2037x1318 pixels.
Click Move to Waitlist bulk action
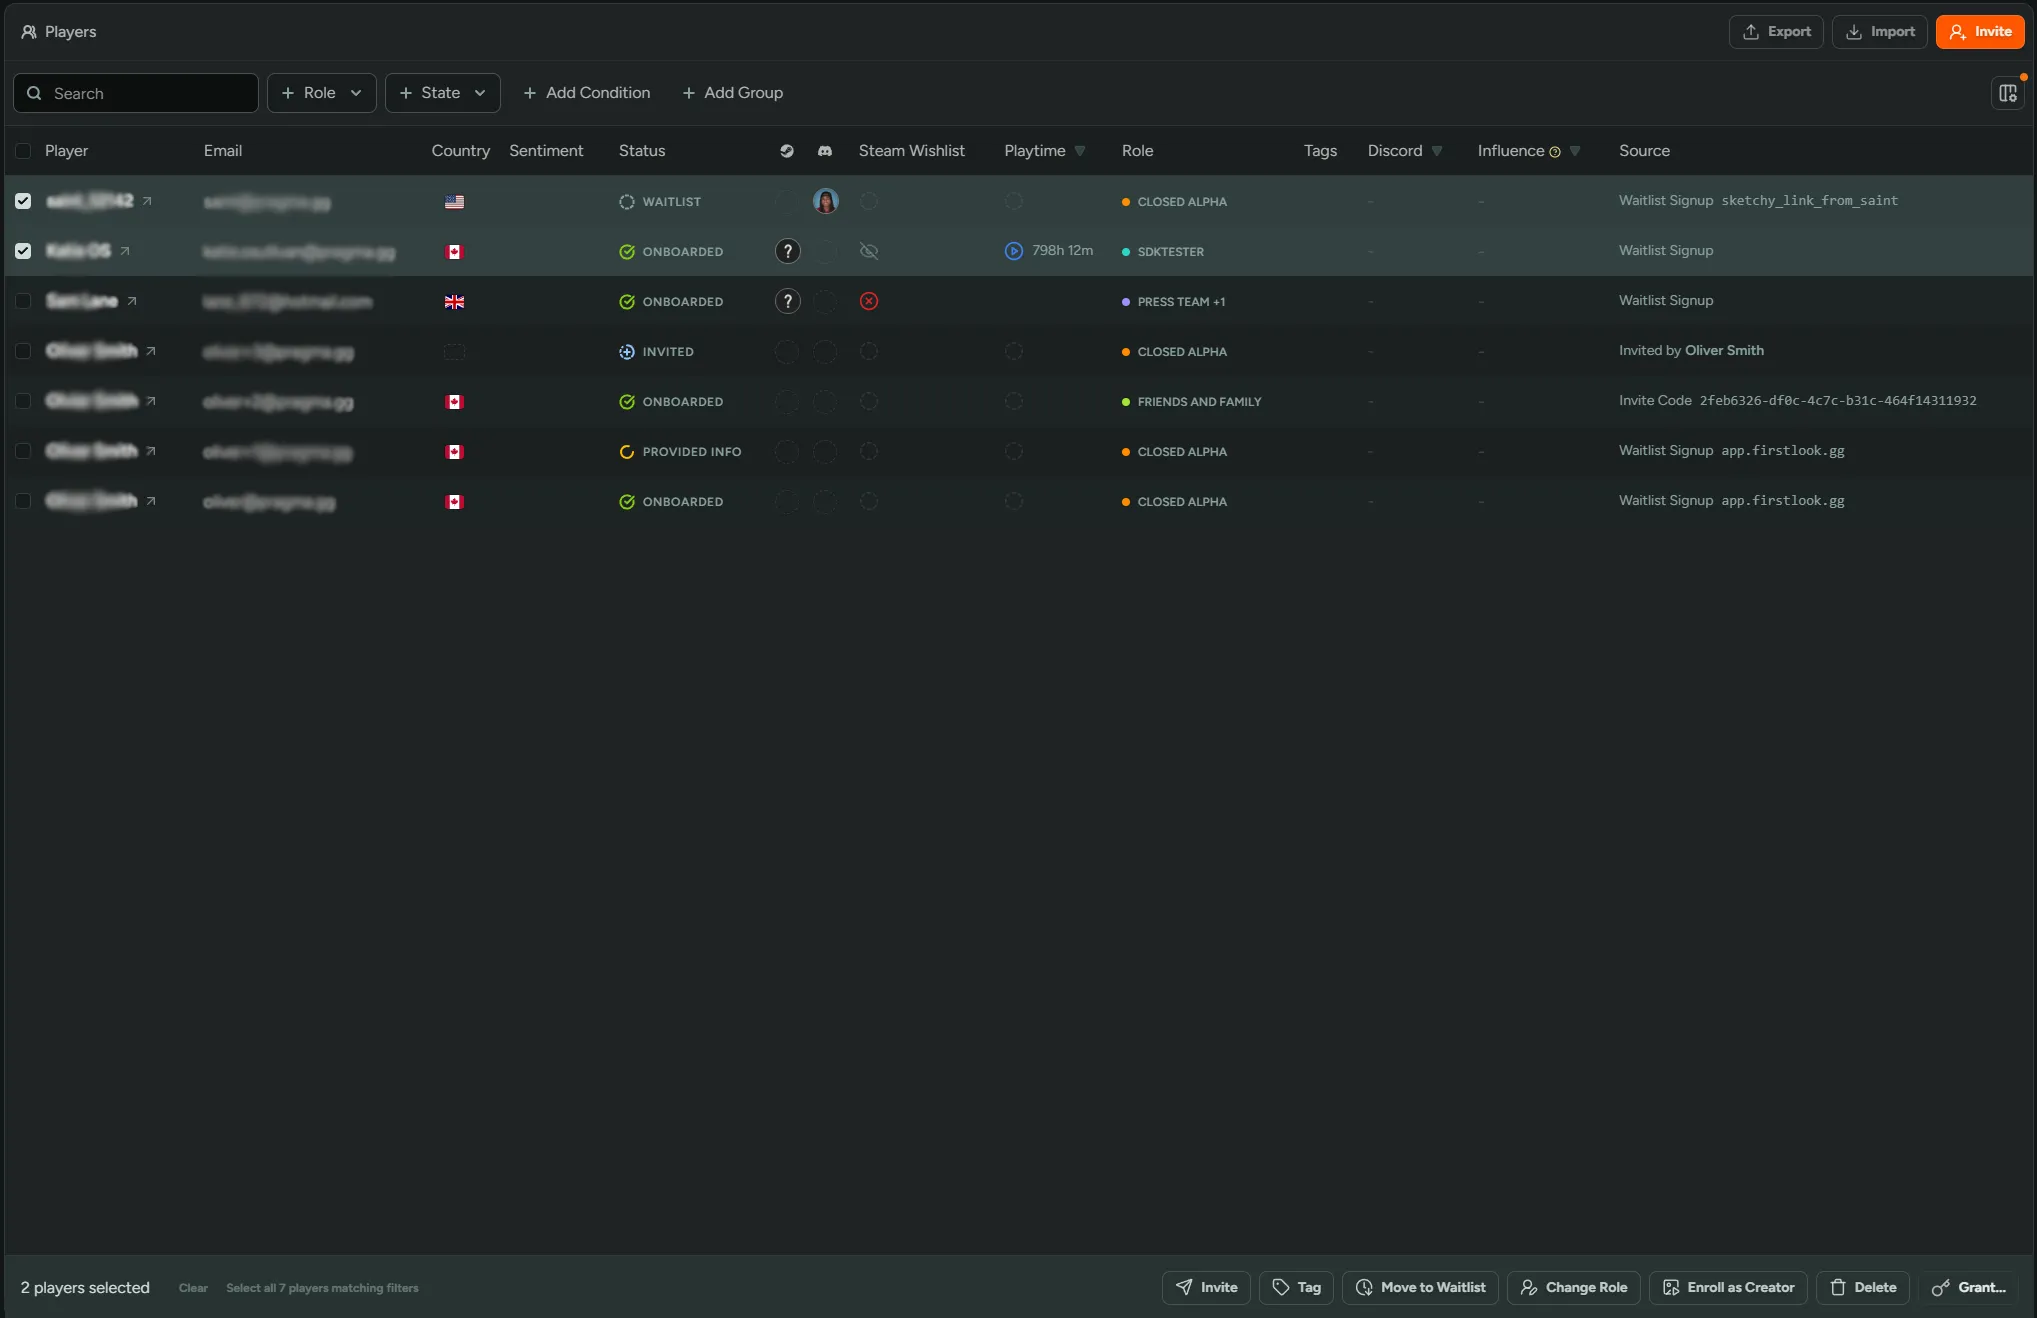pyautogui.click(x=1420, y=1287)
